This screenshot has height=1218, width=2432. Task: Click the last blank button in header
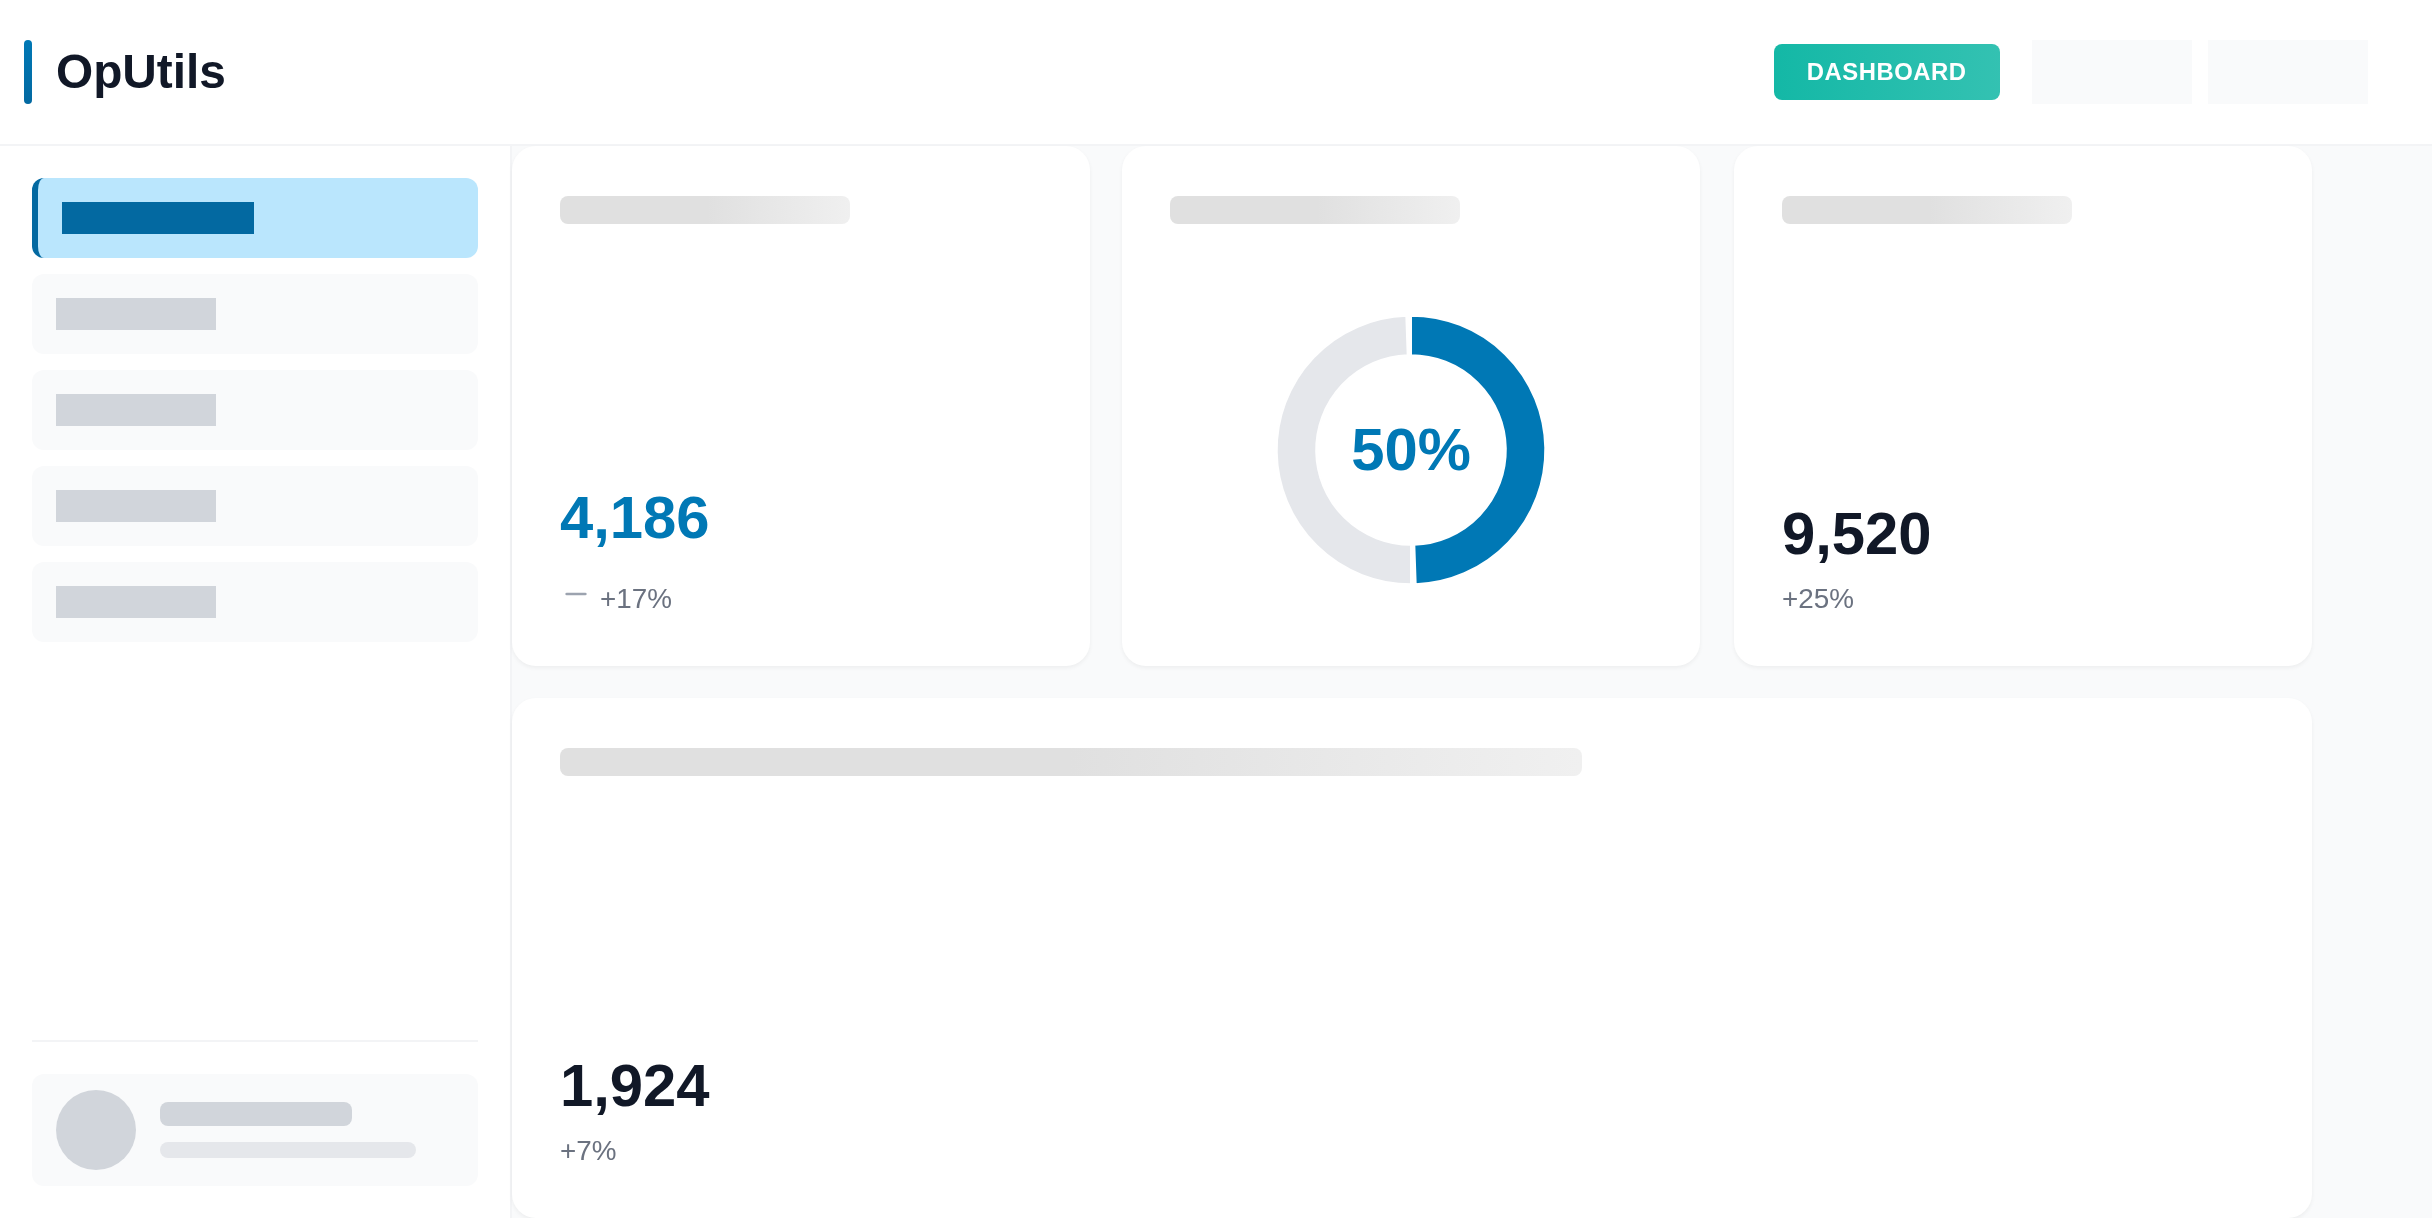coord(2287,72)
